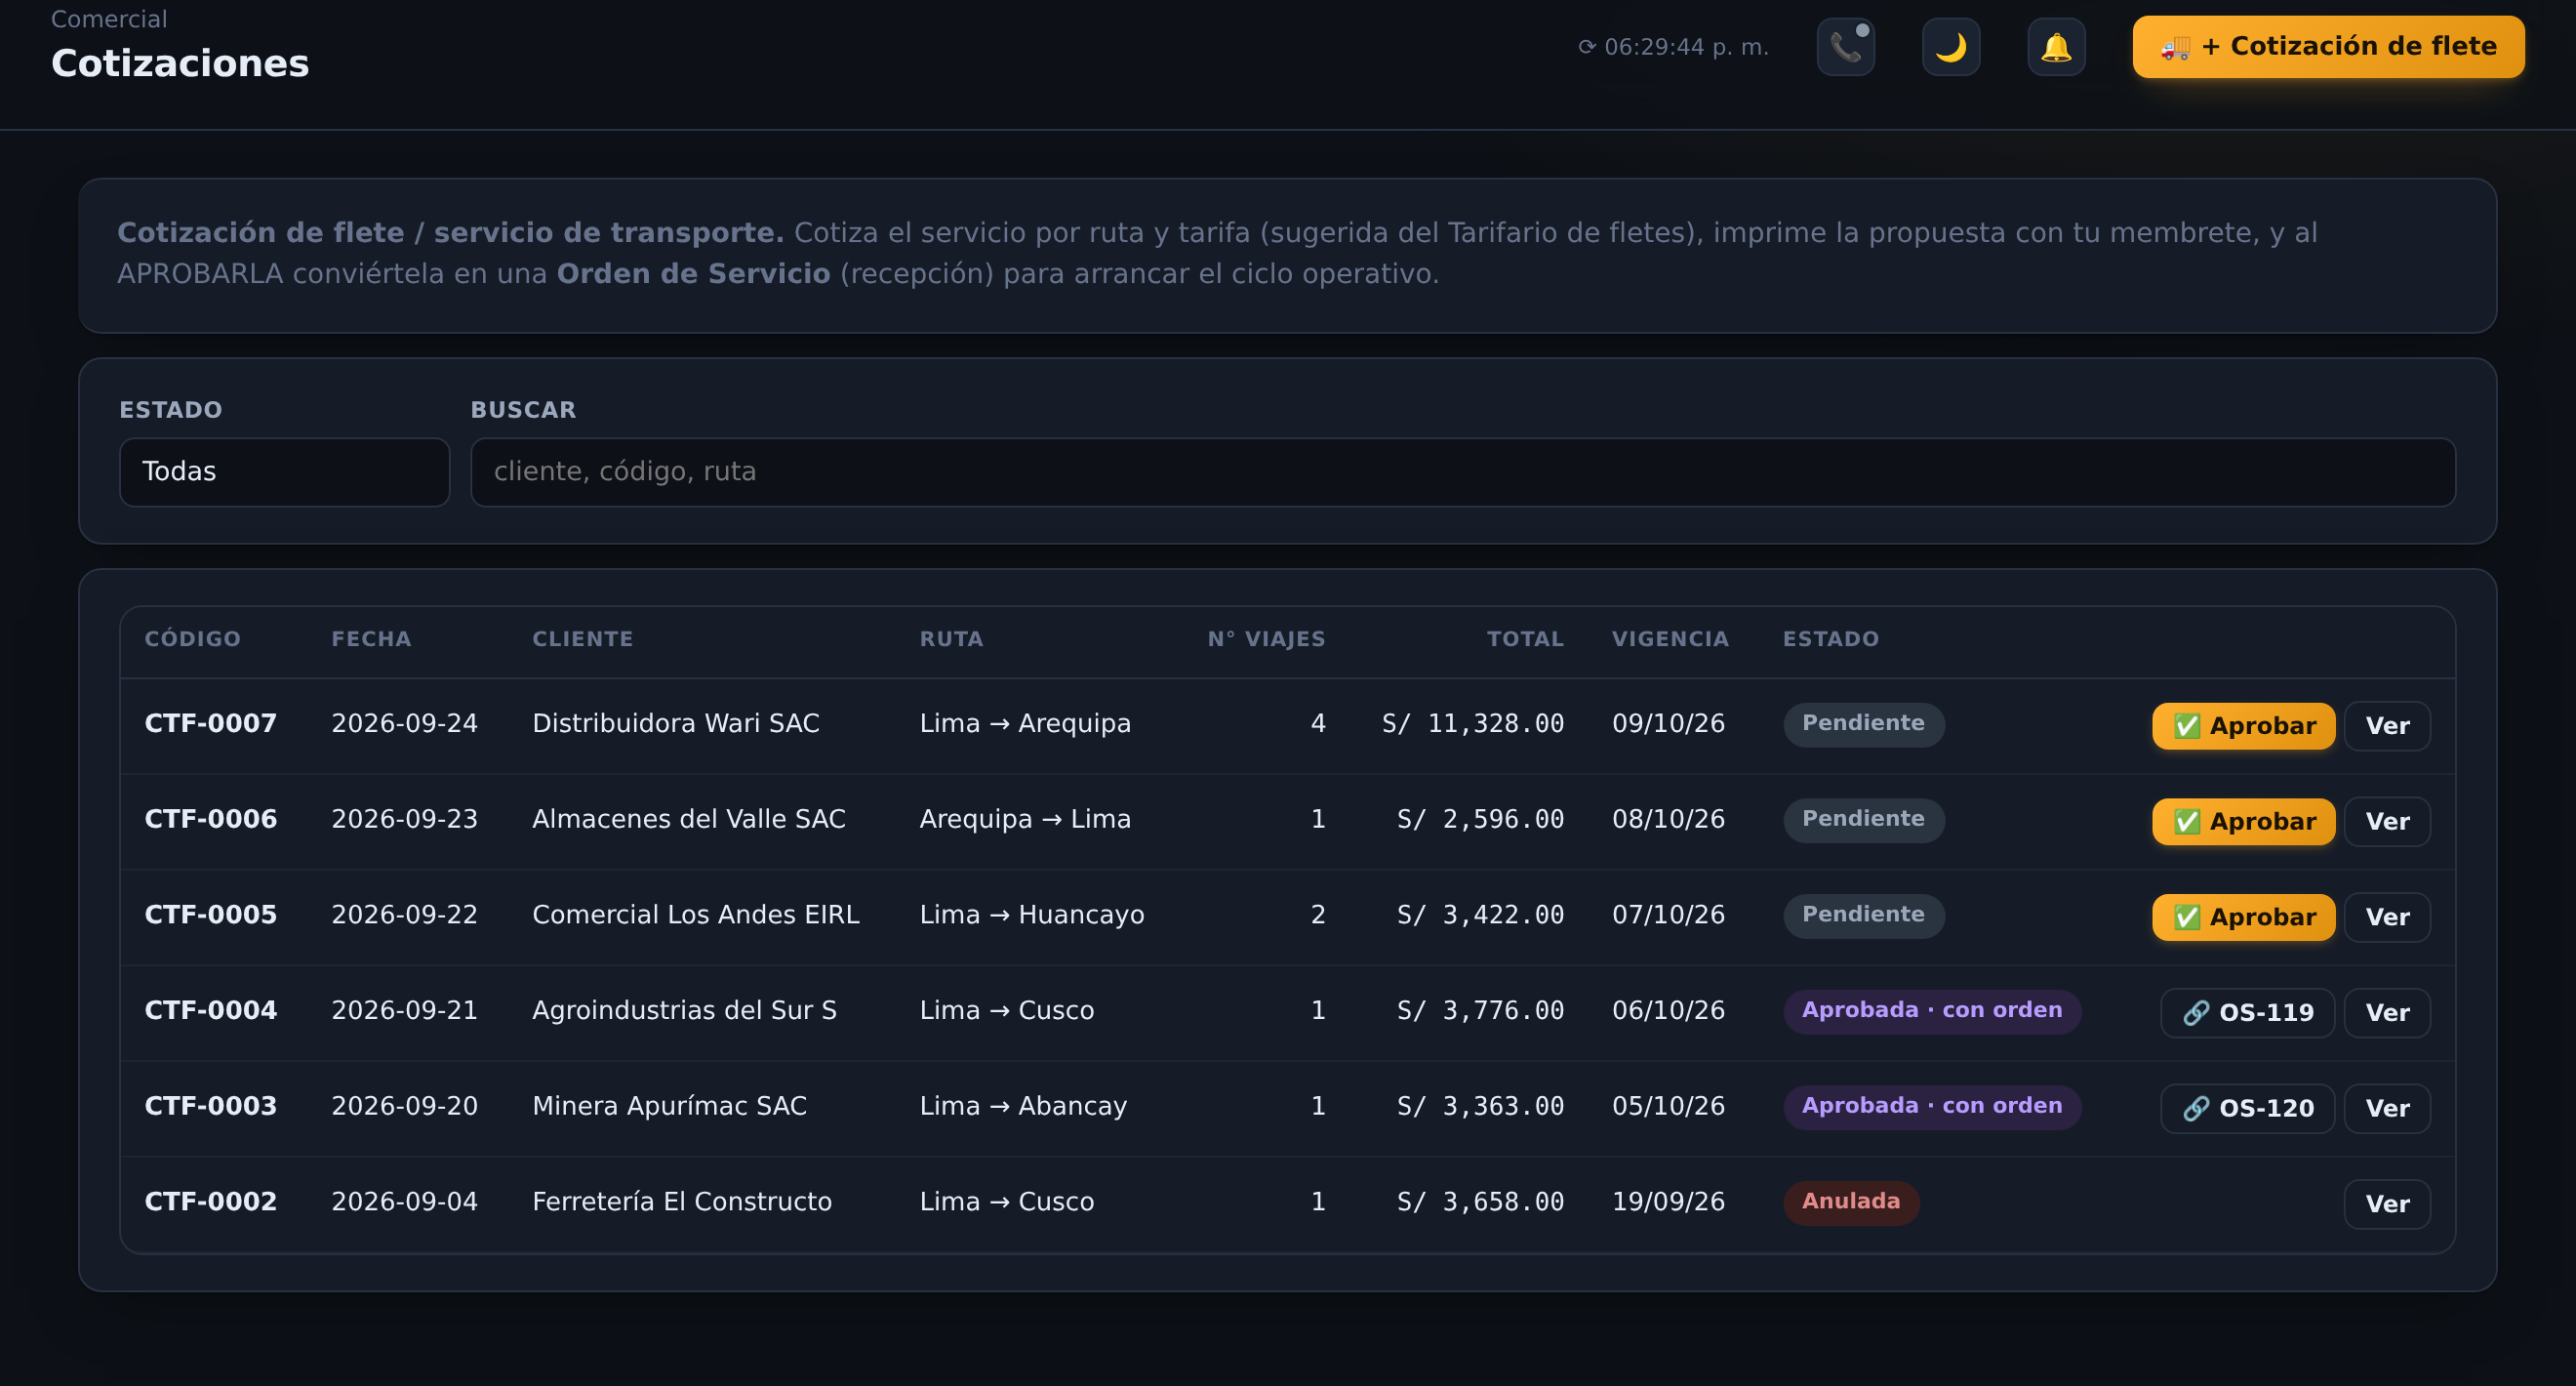View details of CTF-0007
Screen dimensions: 2576x1386
click(2387, 726)
